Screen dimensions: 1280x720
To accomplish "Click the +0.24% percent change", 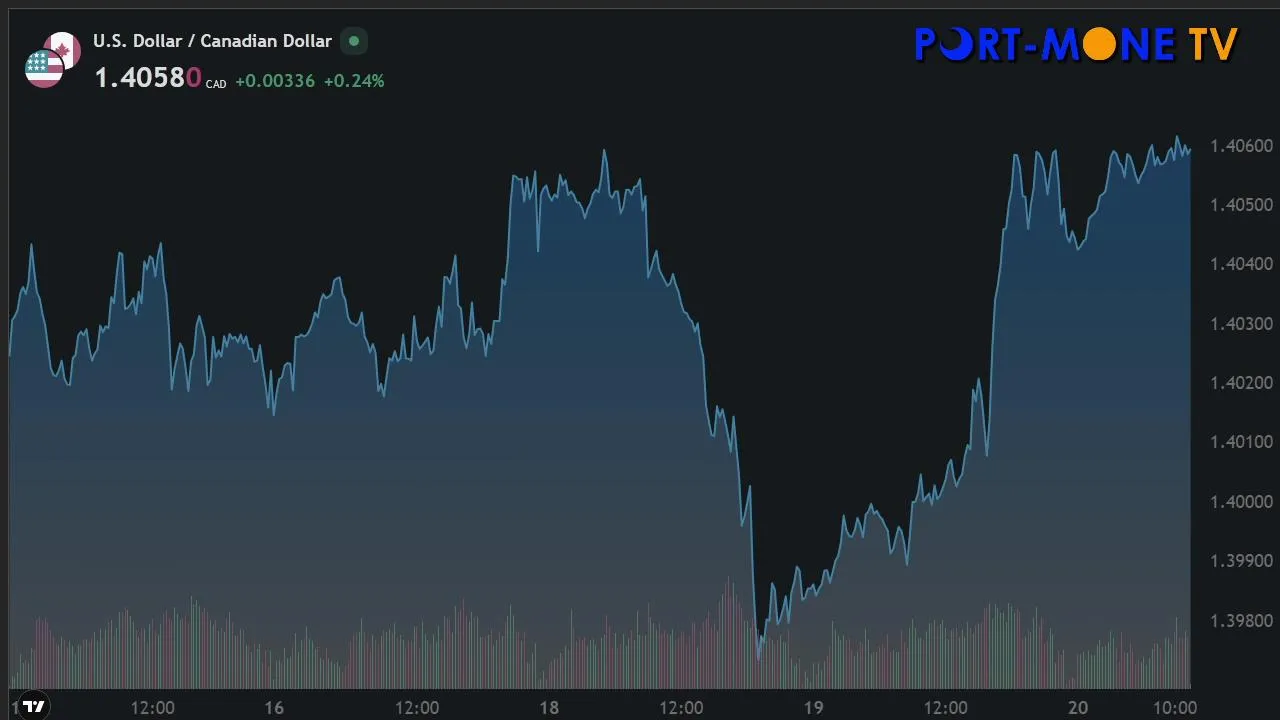I will coord(354,81).
